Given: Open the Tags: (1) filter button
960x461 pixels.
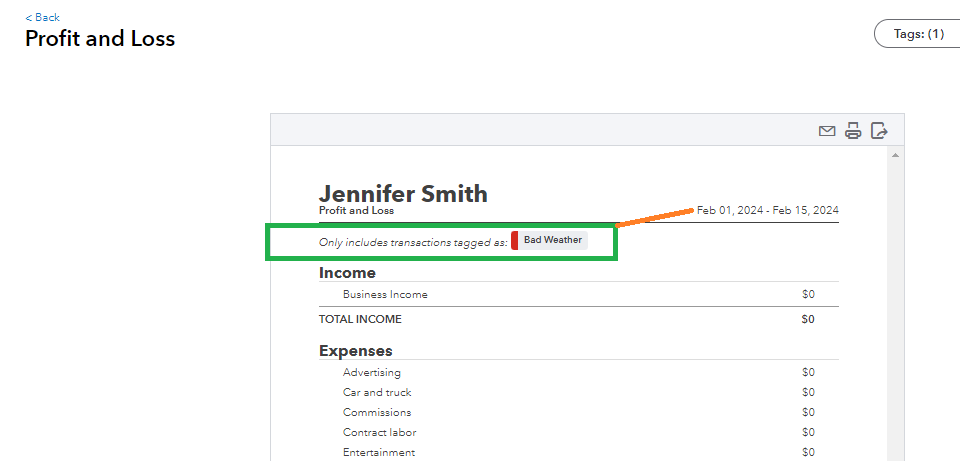Looking at the screenshot, I should 917,34.
